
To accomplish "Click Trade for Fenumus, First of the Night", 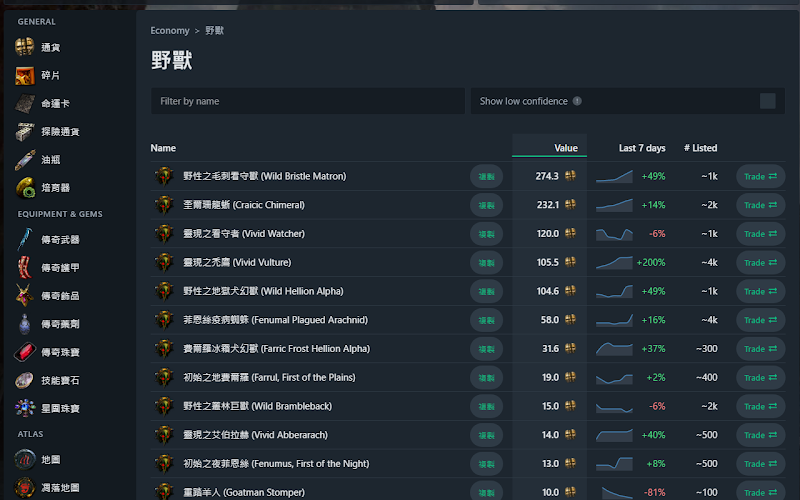I will tap(760, 463).
